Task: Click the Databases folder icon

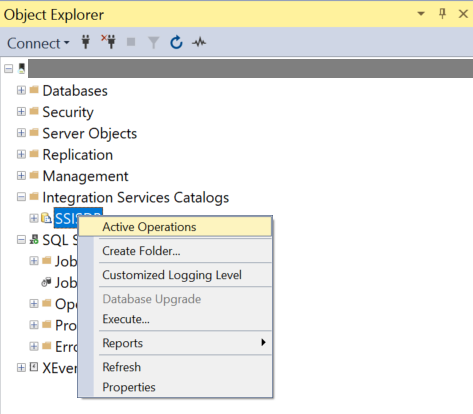Action: [34, 90]
